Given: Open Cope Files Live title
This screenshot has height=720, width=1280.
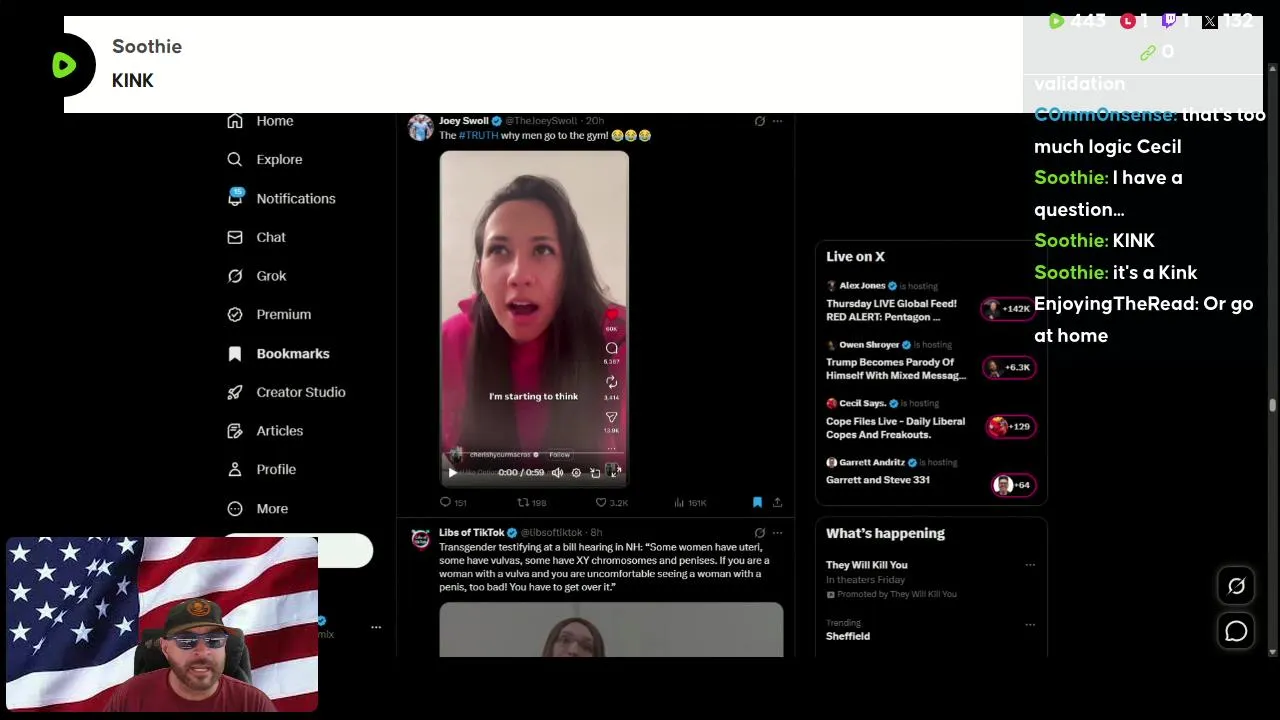Looking at the screenshot, I should (895, 428).
